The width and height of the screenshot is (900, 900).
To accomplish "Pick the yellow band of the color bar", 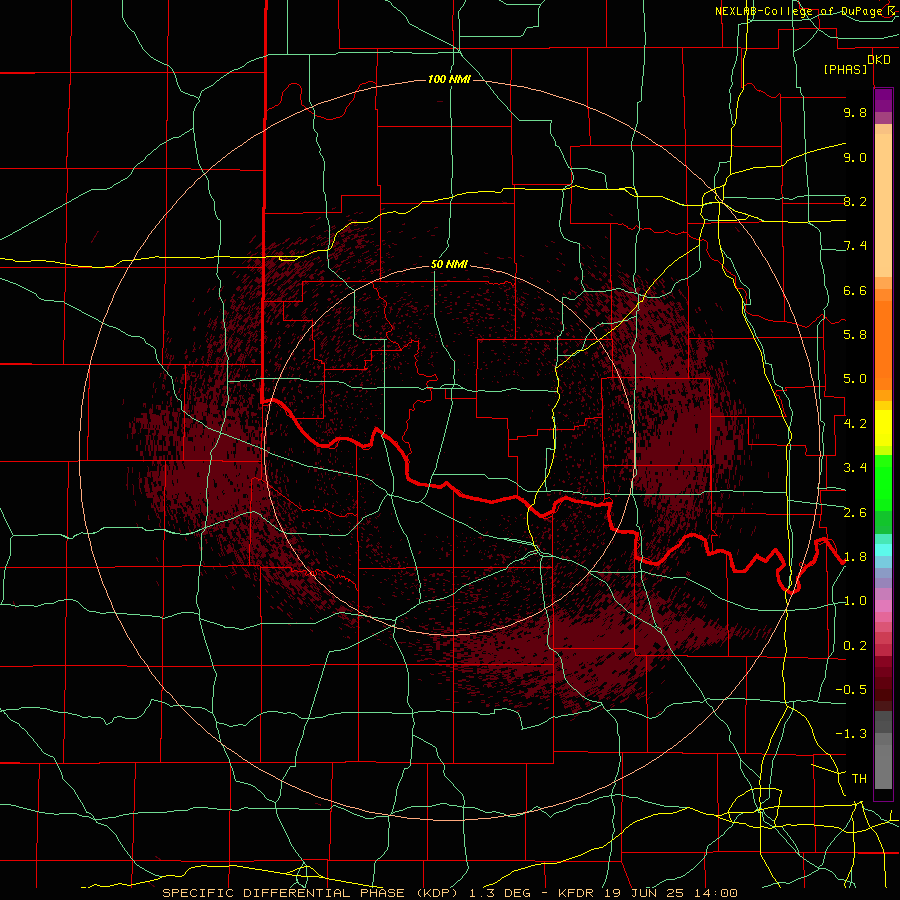I will 883,427.
